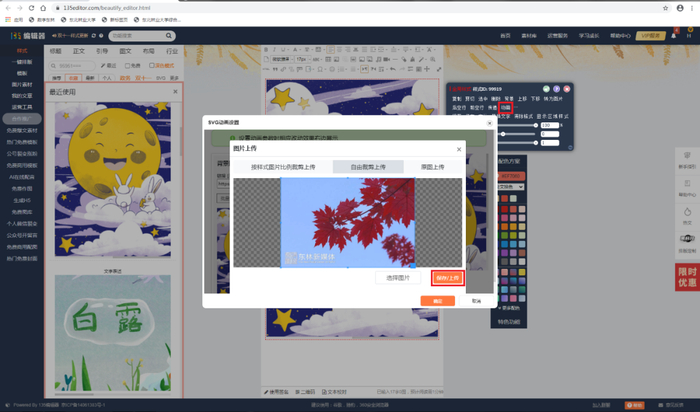The image size is (700, 412).
Task: Click the emoji smiley icon in toolbar
Action: (x=332, y=69)
